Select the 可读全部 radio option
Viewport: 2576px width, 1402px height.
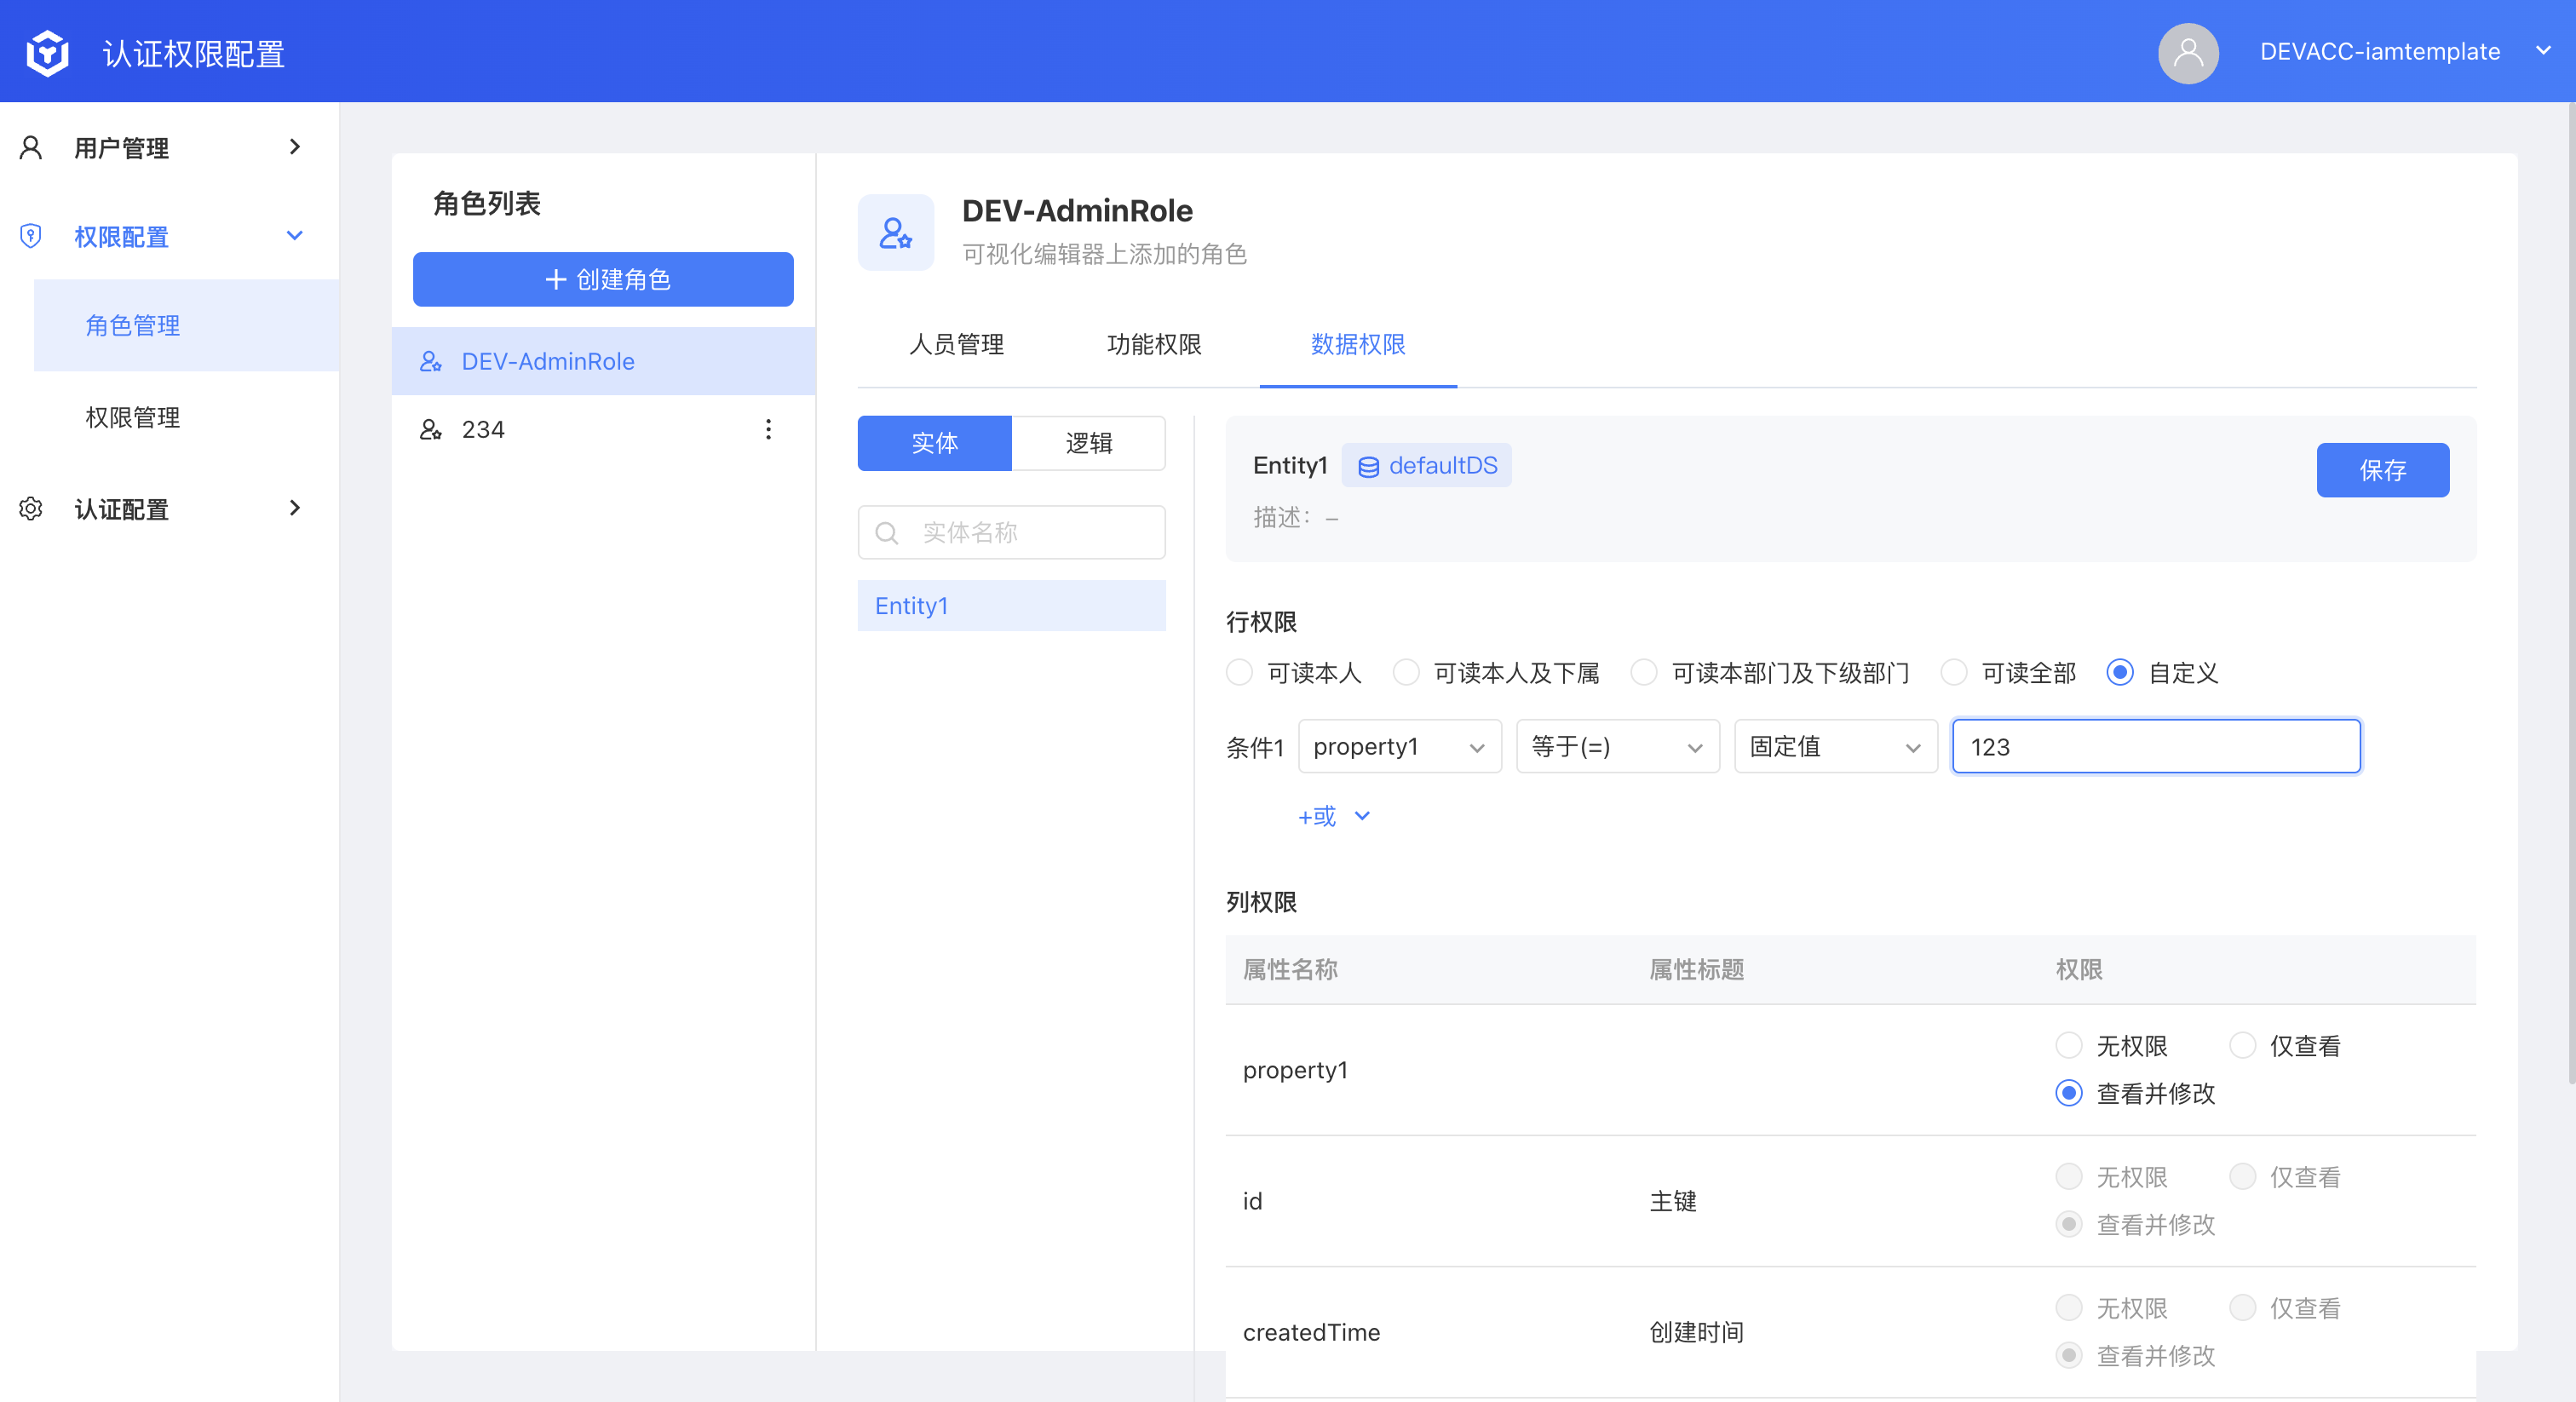pos(1953,672)
